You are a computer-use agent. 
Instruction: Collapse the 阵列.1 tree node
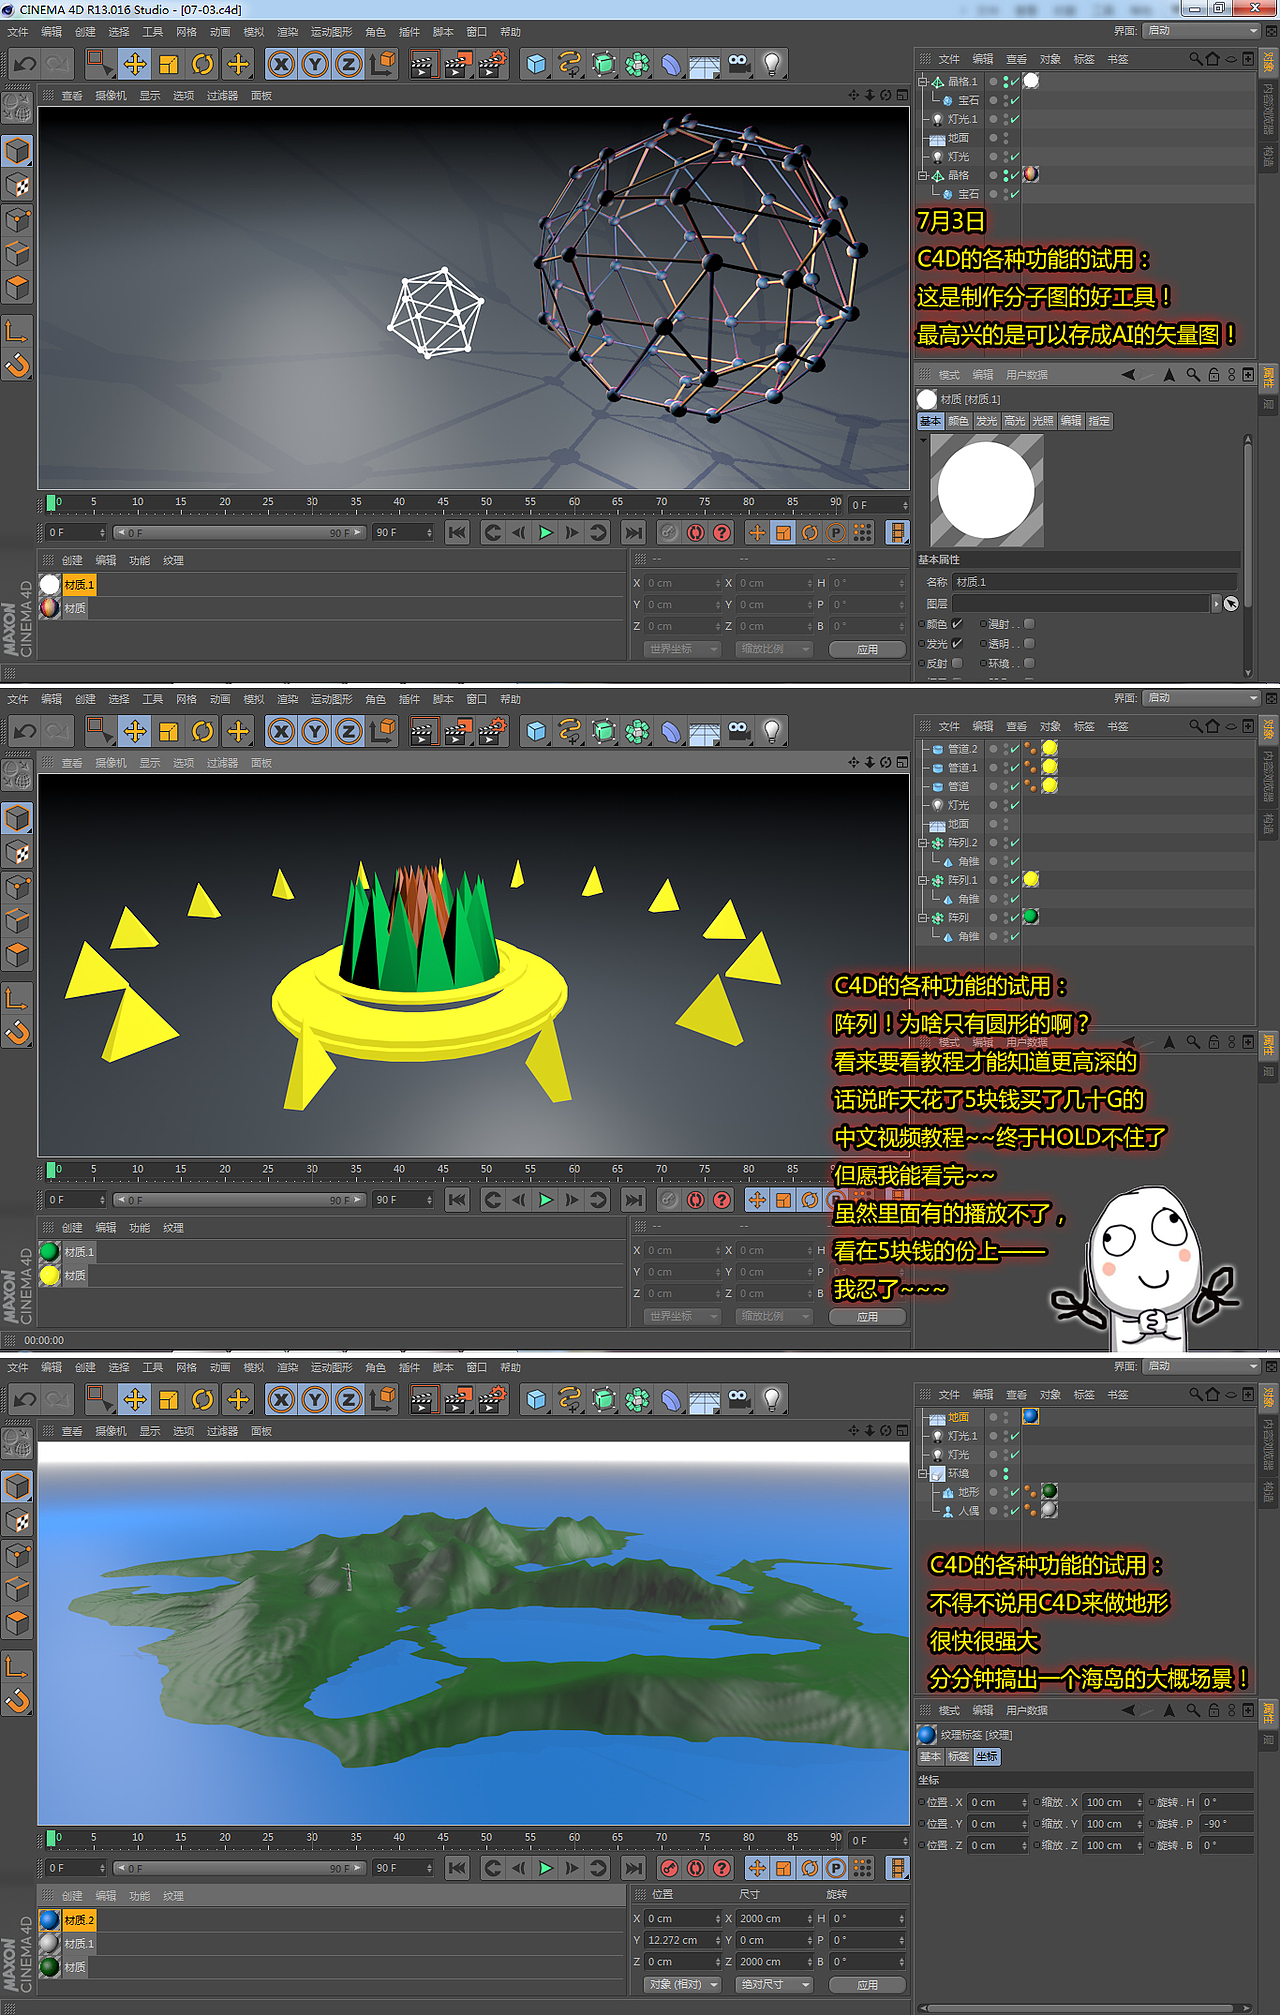[x=923, y=881]
